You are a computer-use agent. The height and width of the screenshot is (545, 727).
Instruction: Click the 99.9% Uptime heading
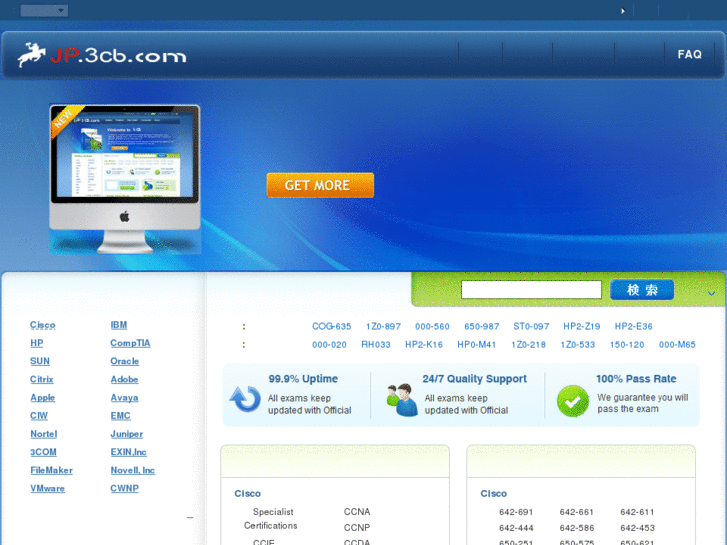(303, 379)
